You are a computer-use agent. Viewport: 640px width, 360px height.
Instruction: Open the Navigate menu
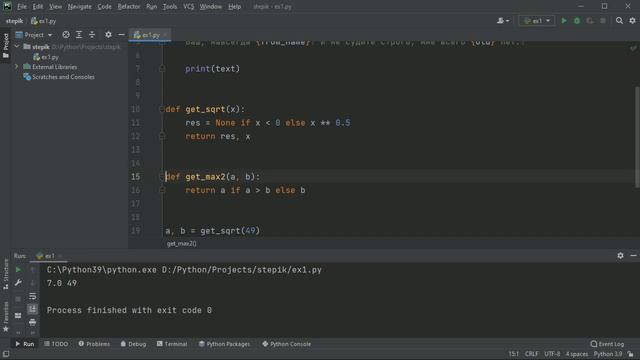(80, 7)
